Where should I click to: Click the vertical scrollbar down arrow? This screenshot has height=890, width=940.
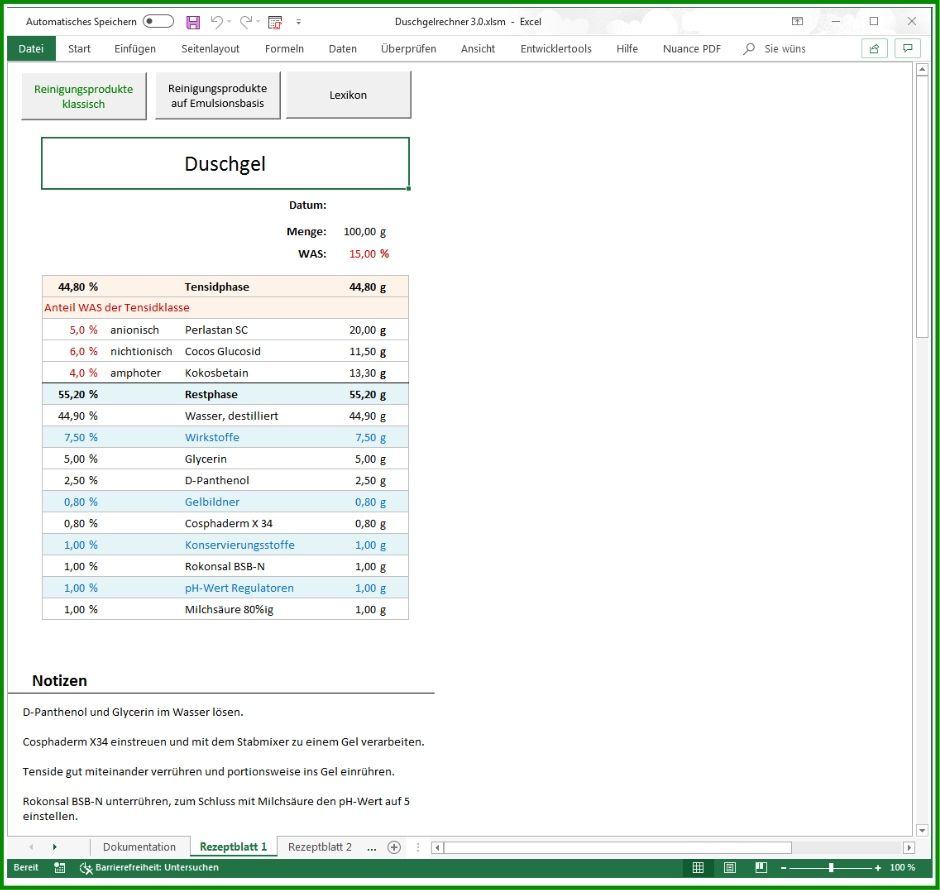pyautogui.click(x=922, y=830)
